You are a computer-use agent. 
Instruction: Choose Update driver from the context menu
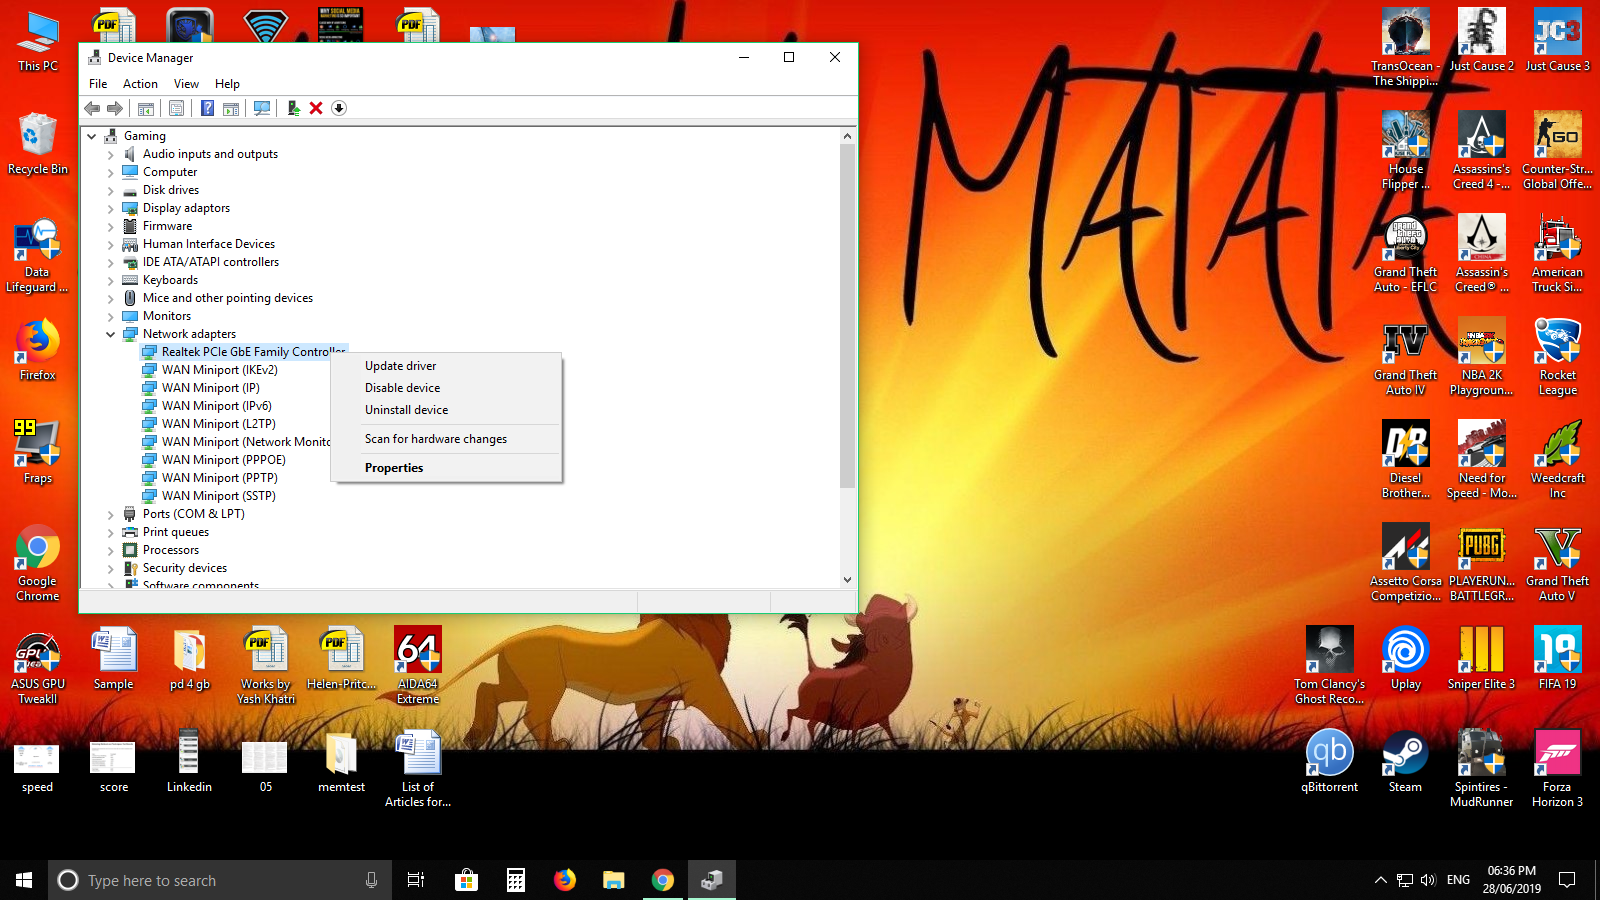(x=400, y=366)
